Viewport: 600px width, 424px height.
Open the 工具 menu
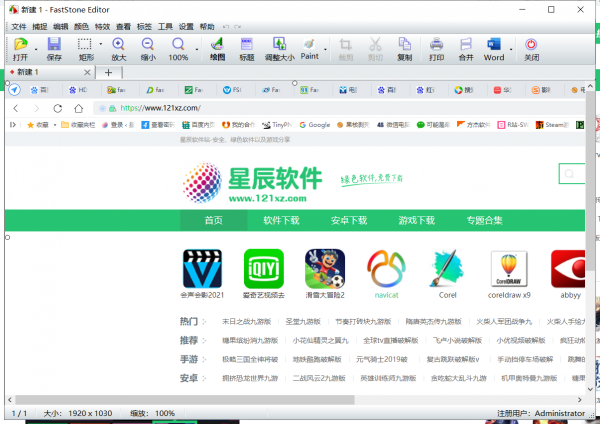165,27
